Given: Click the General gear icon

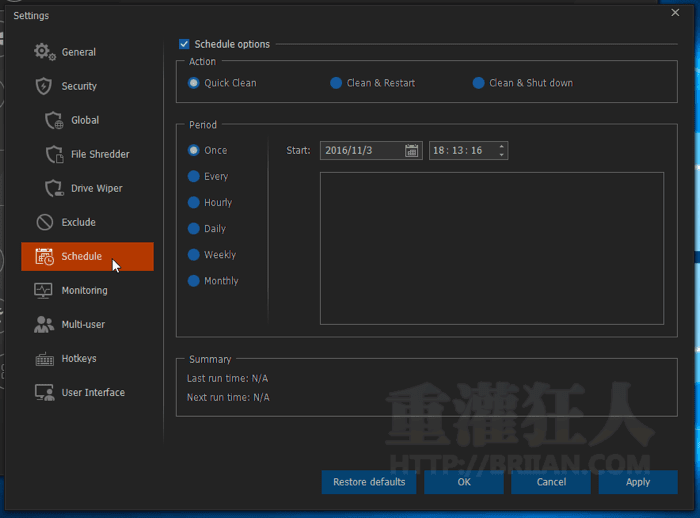Looking at the screenshot, I should click(x=45, y=52).
